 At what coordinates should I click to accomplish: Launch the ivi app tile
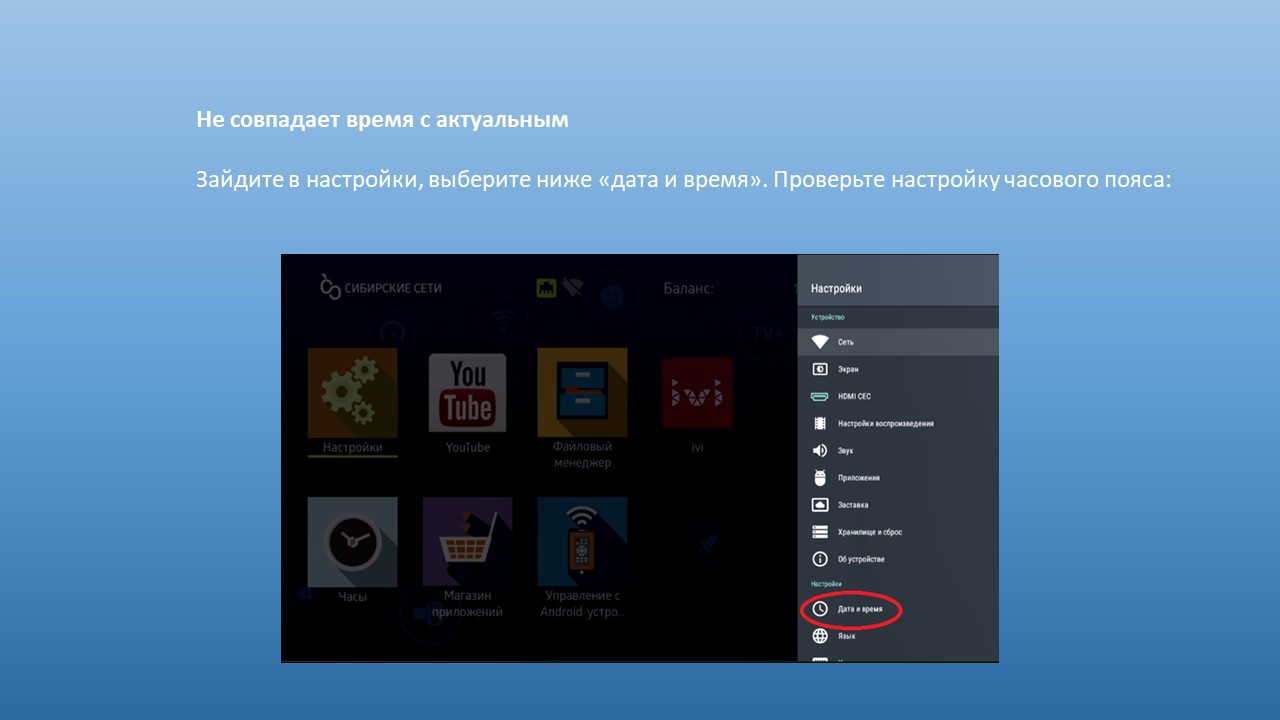697,394
